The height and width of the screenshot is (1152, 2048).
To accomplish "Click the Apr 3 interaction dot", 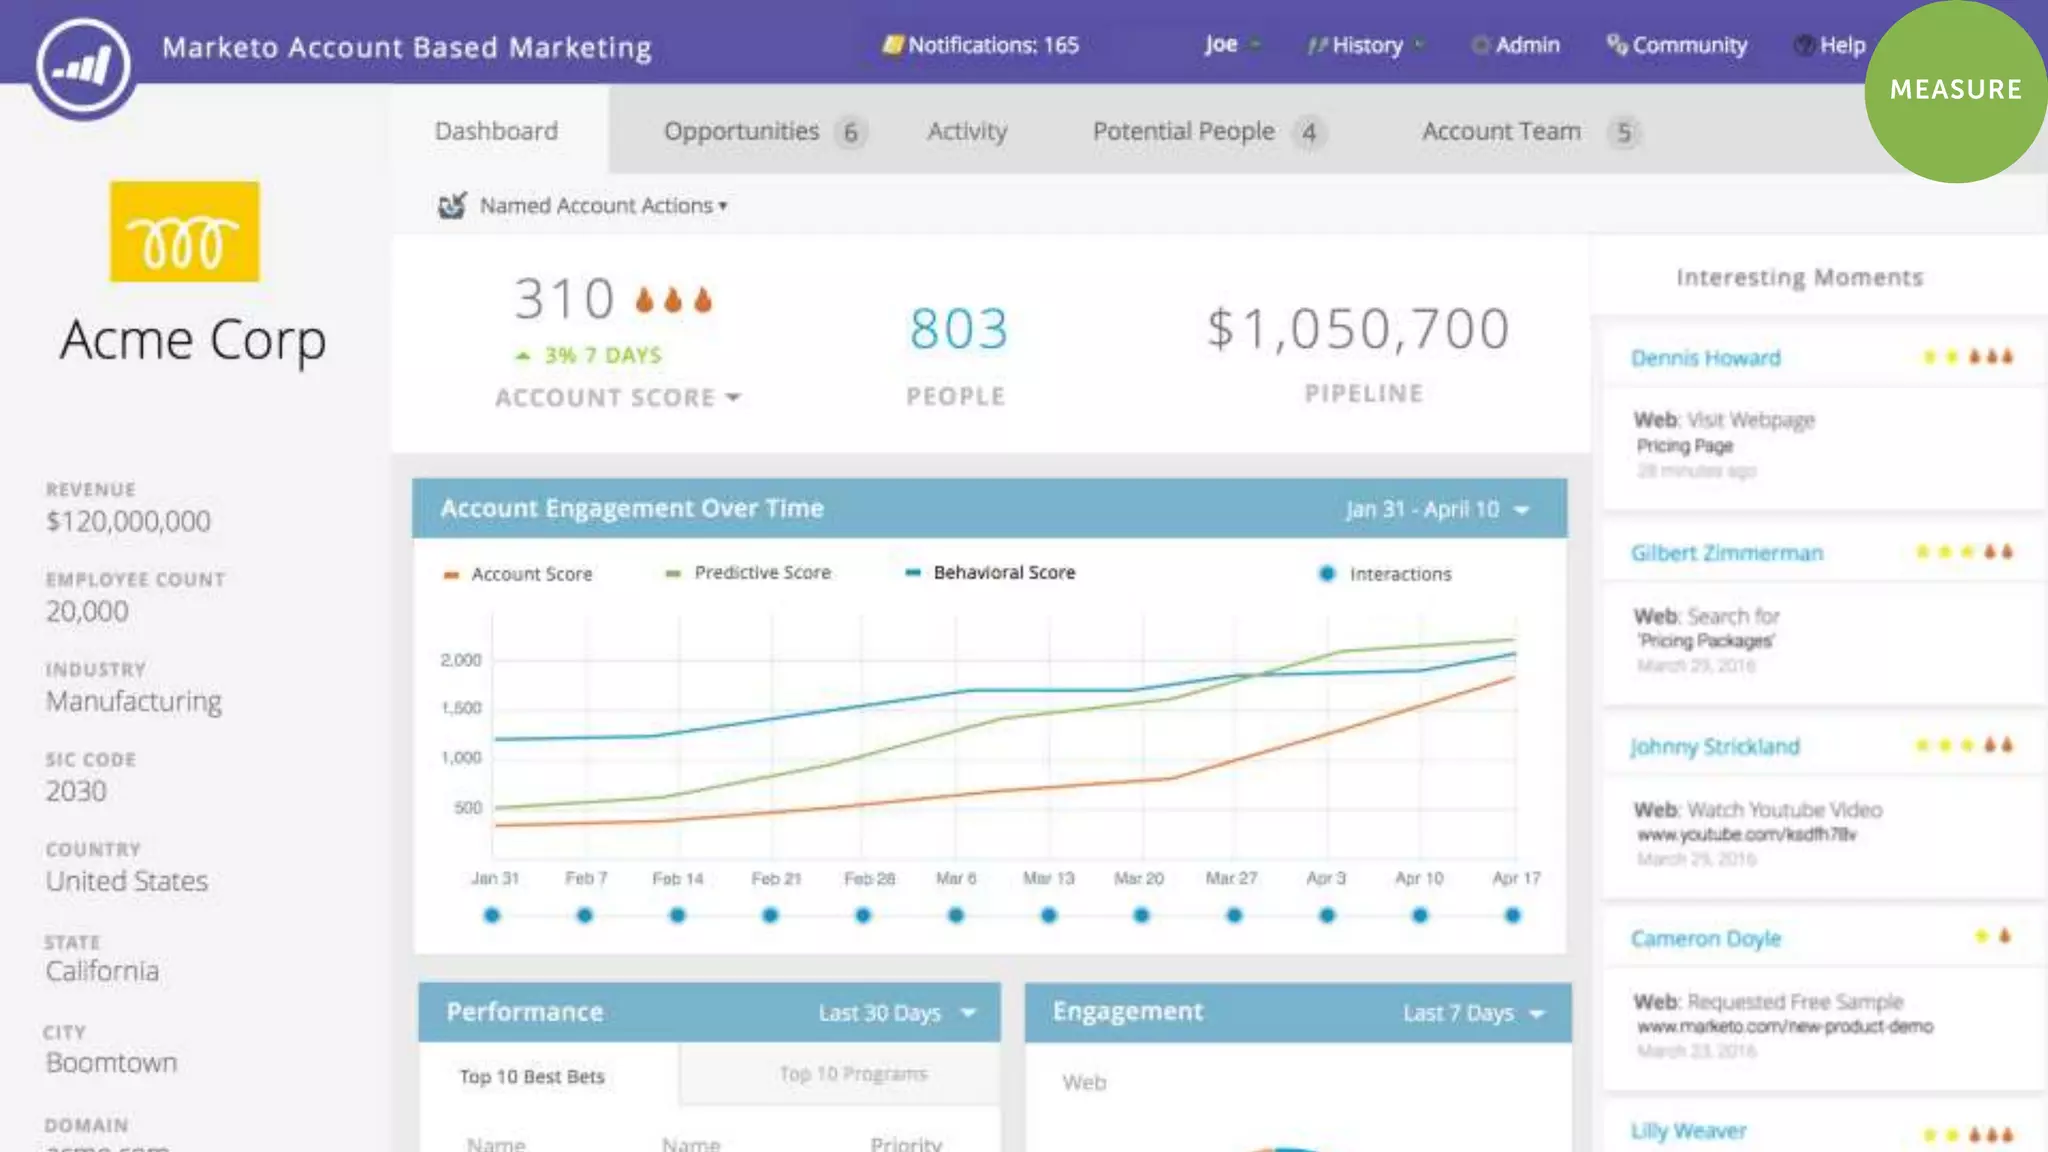I will point(1327,915).
